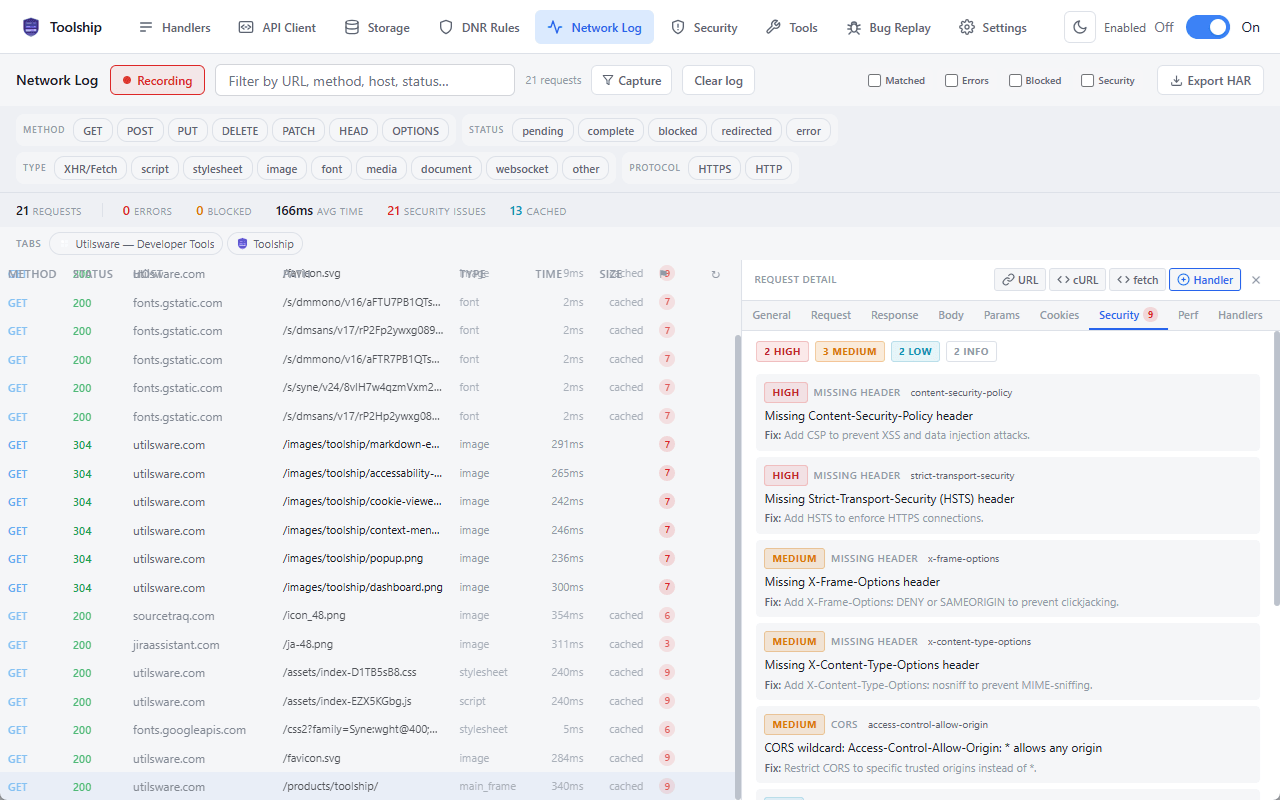Enable the Matched checkbox
1280x800 pixels.
(x=874, y=80)
